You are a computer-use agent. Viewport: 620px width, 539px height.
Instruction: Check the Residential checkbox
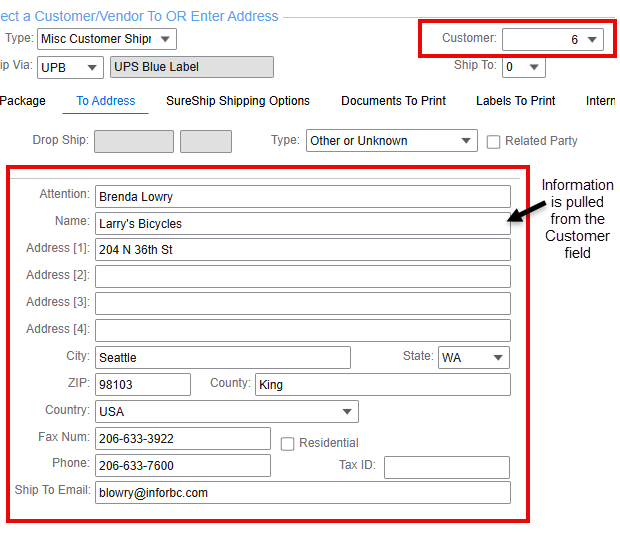288,443
